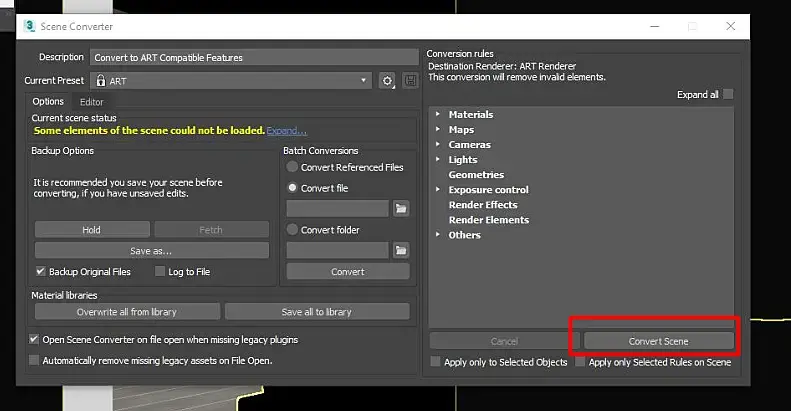Click the Expand... link in scene status
The image size is (791, 411).
[287, 131]
